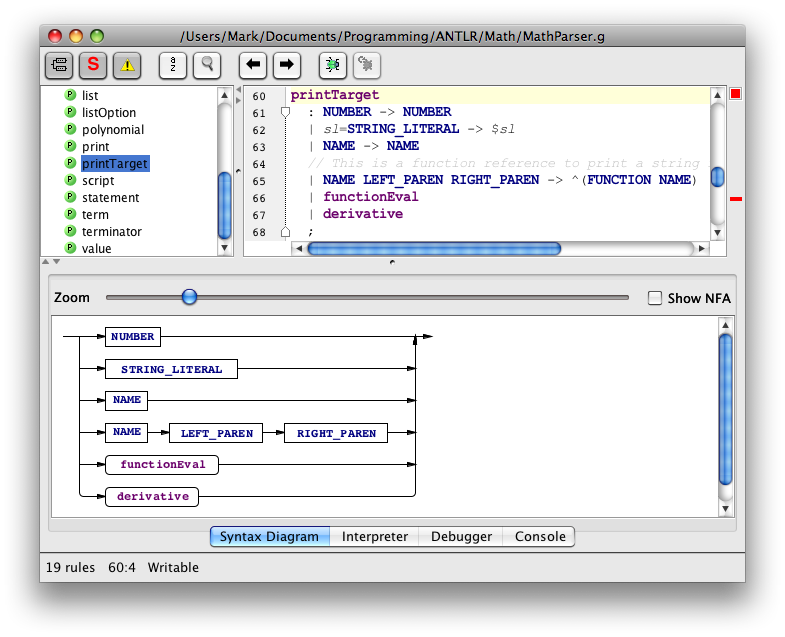Click the down triangle above the Zoom panel
The height and width of the screenshot is (637, 785).
(57, 261)
